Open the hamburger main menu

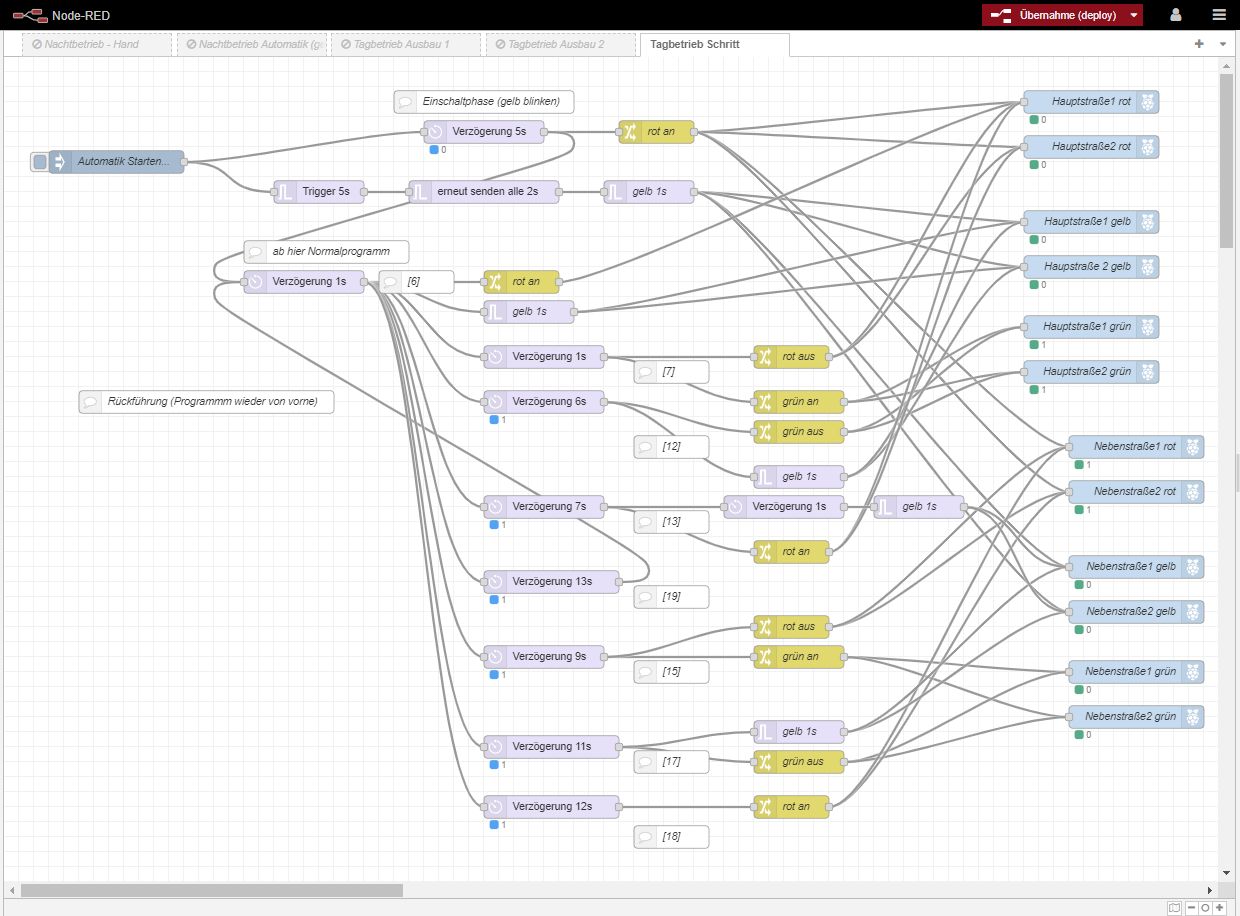click(x=1218, y=15)
